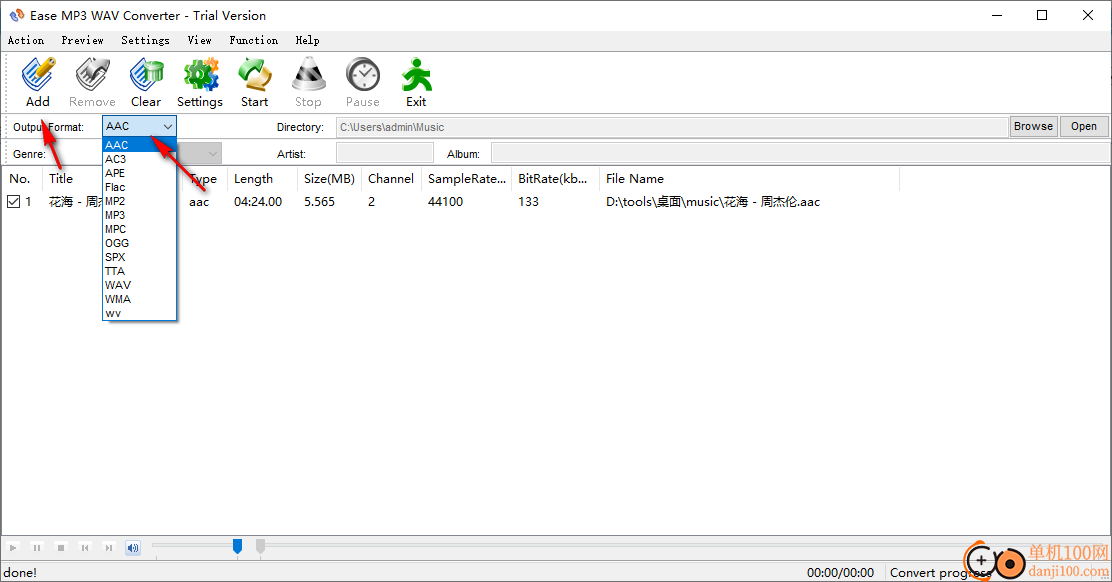Image resolution: width=1112 pixels, height=582 pixels.
Task: Click the length value 04:24.00
Action: click(258, 202)
